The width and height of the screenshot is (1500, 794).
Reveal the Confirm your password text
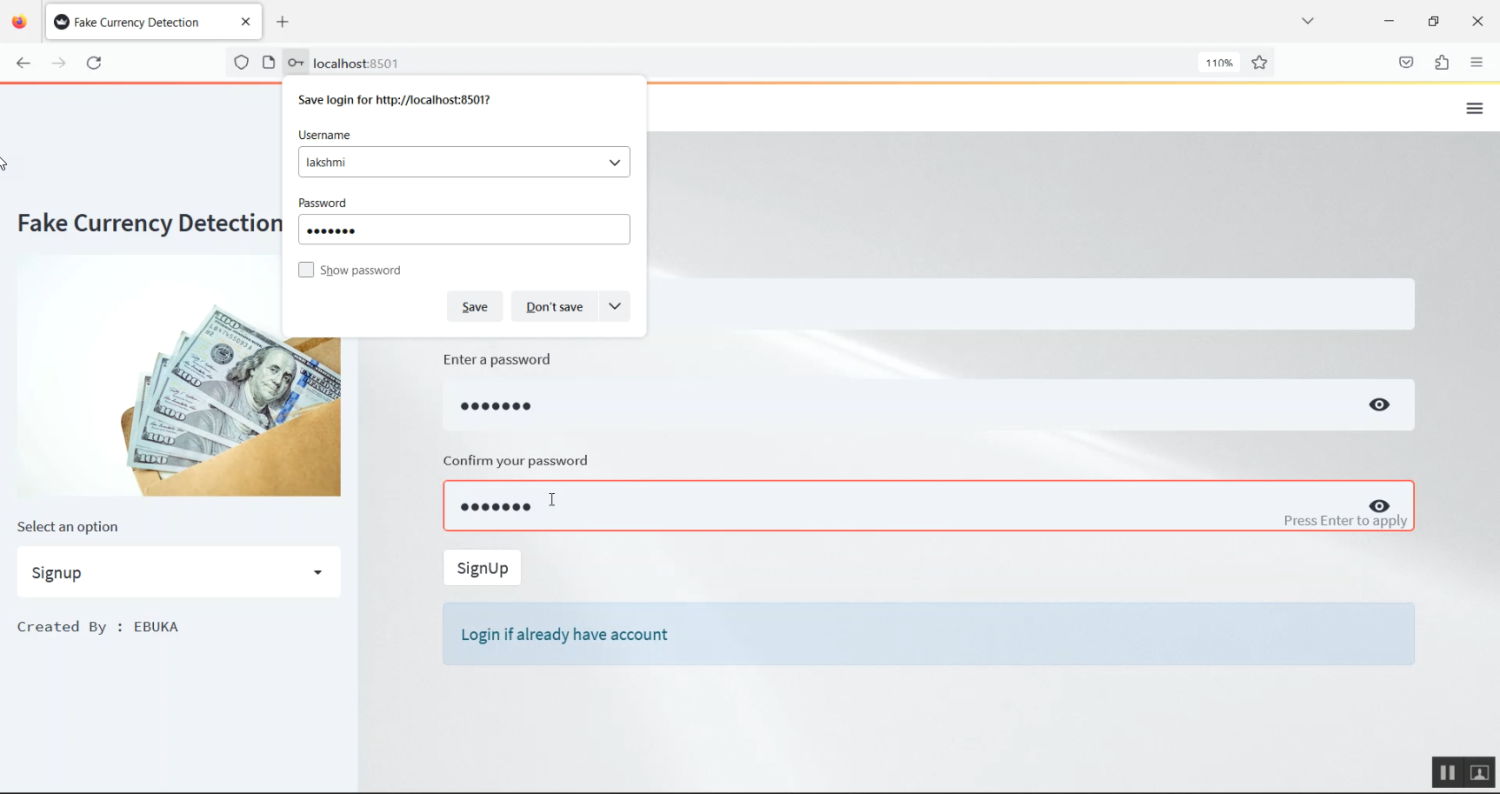click(x=1379, y=505)
